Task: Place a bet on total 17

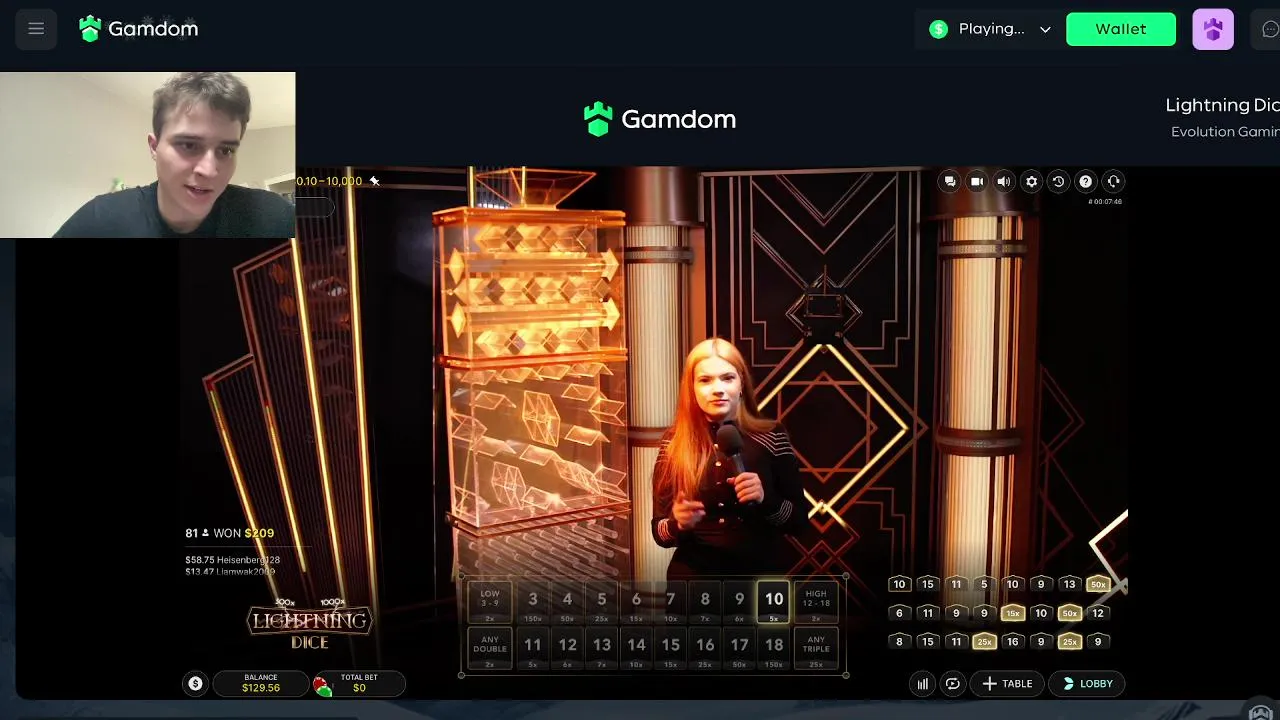Action: click(x=739, y=647)
